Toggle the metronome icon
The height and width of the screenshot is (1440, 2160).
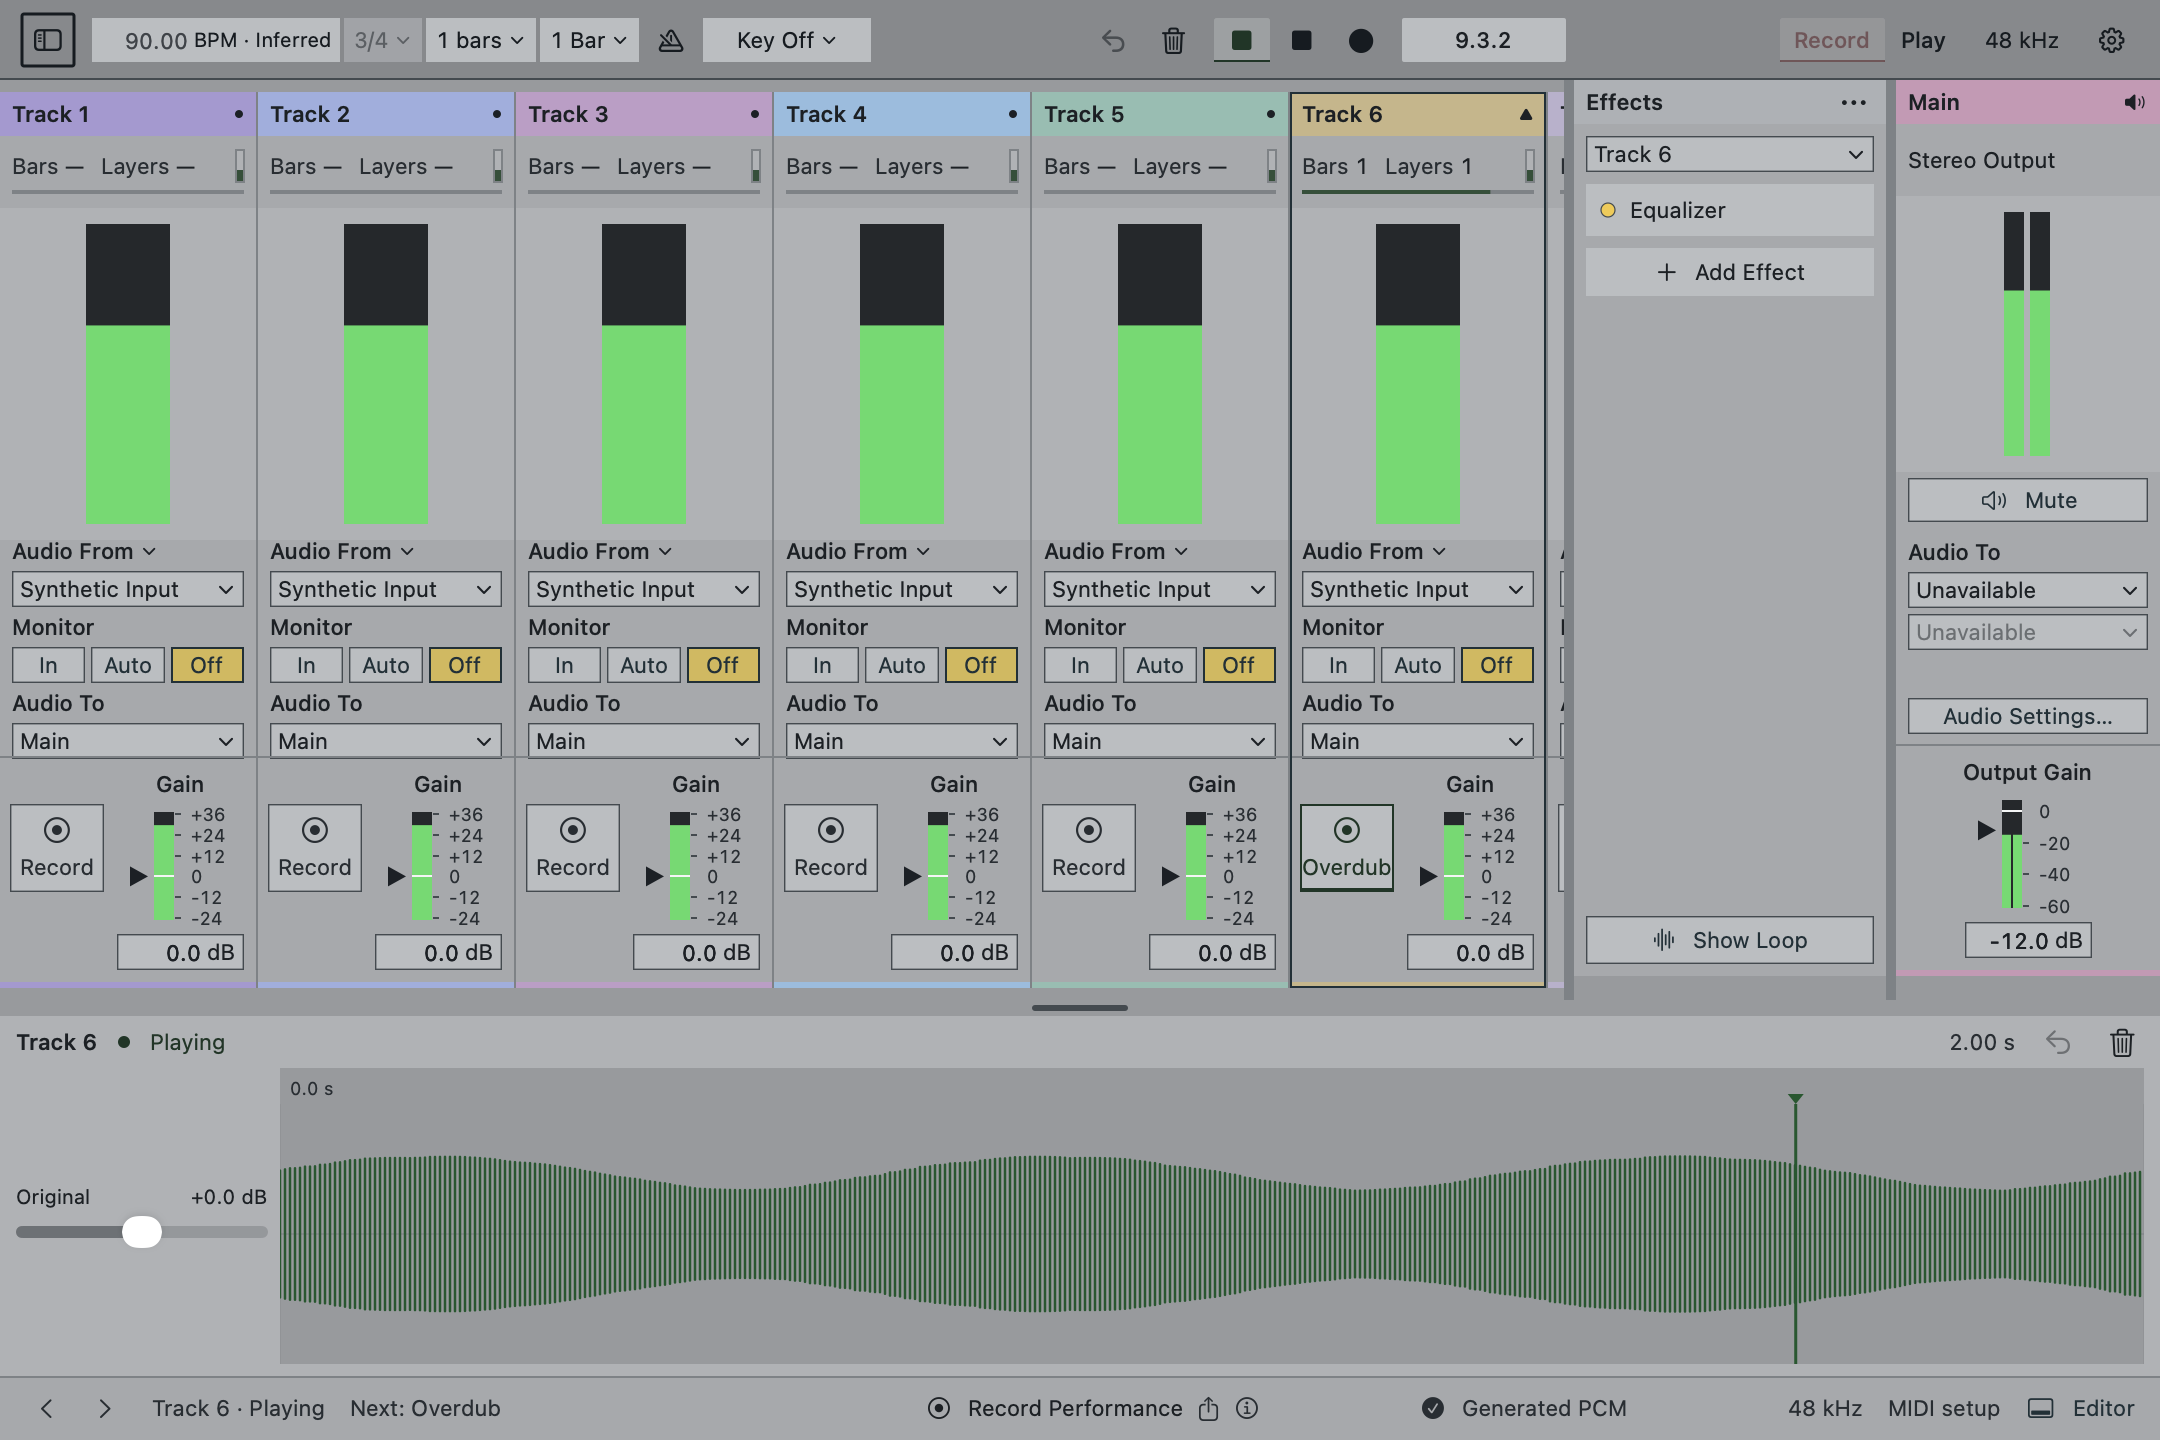(671, 40)
